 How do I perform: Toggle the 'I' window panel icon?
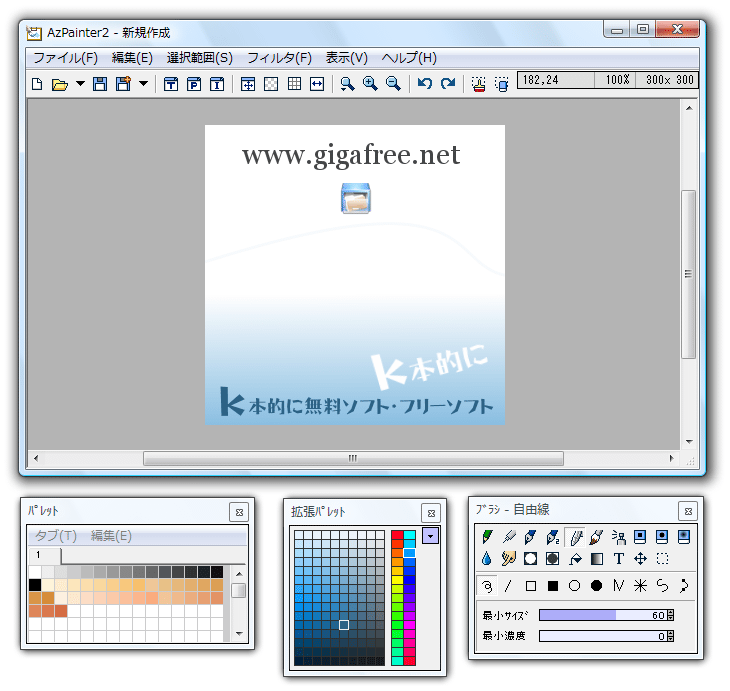(x=217, y=84)
